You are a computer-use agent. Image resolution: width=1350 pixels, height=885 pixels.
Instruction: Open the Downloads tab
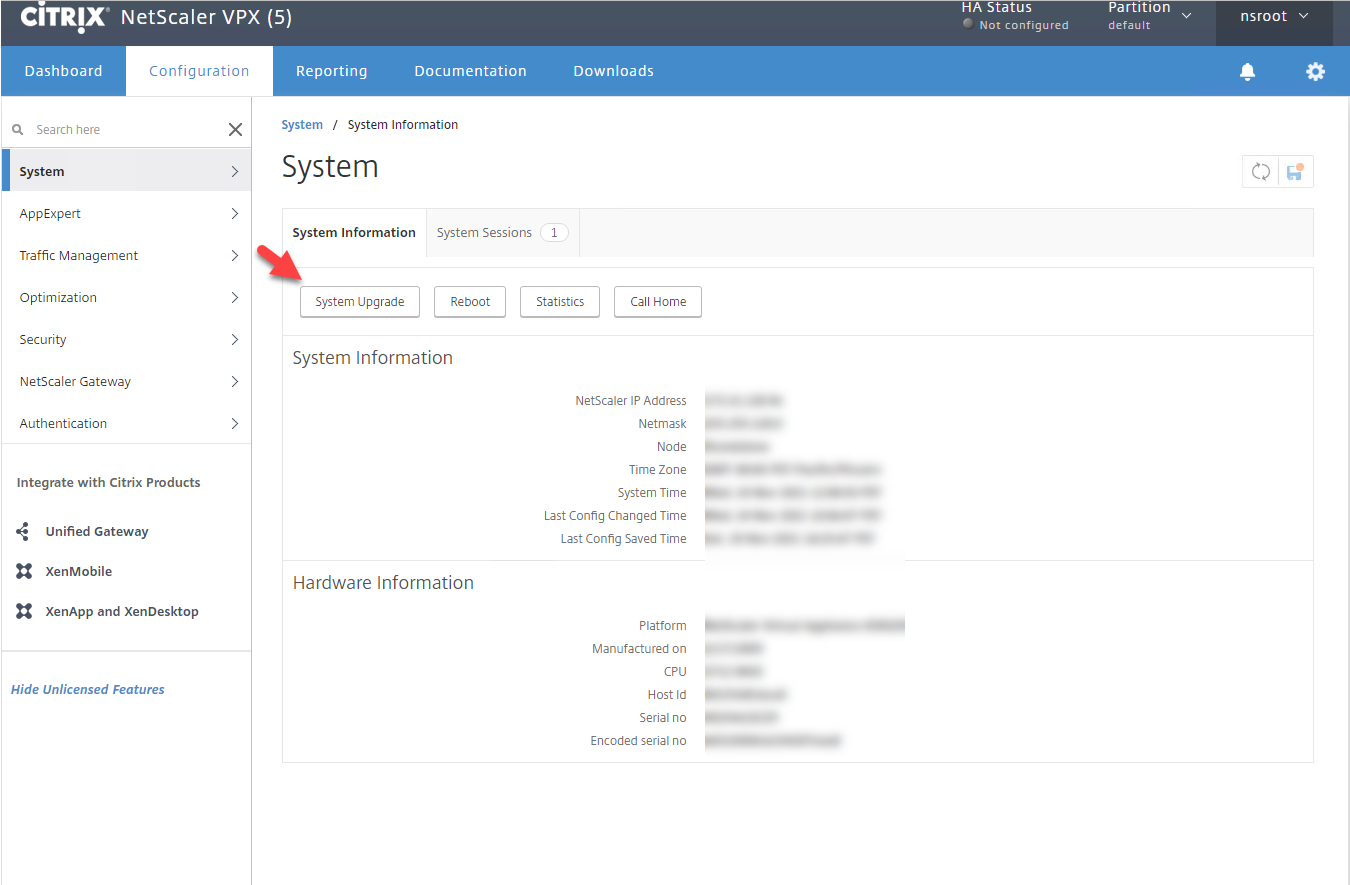tap(613, 71)
